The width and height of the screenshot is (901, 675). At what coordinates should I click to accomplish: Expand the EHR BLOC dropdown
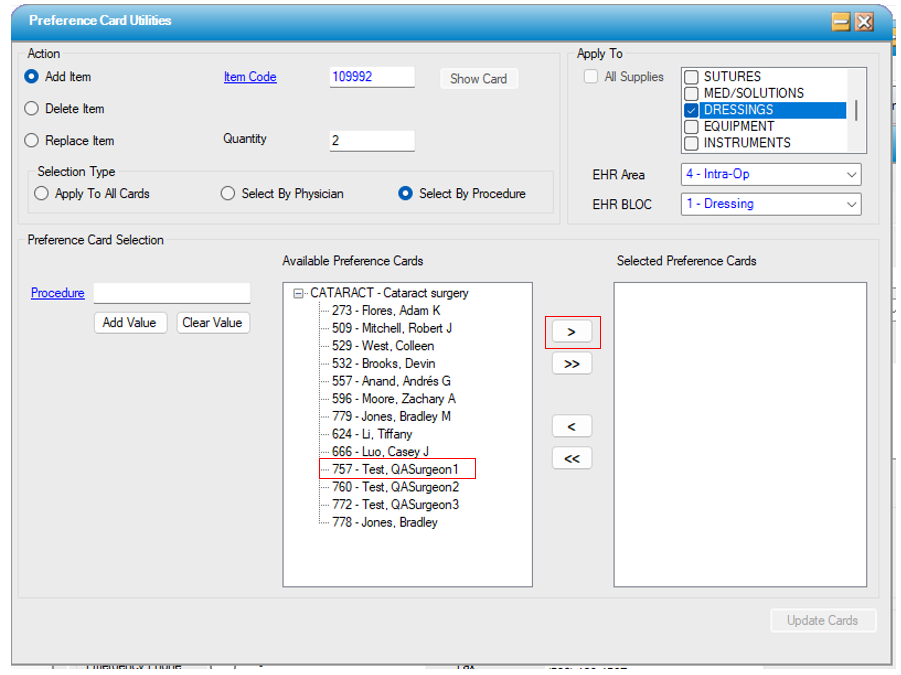[x=770, y=204]
